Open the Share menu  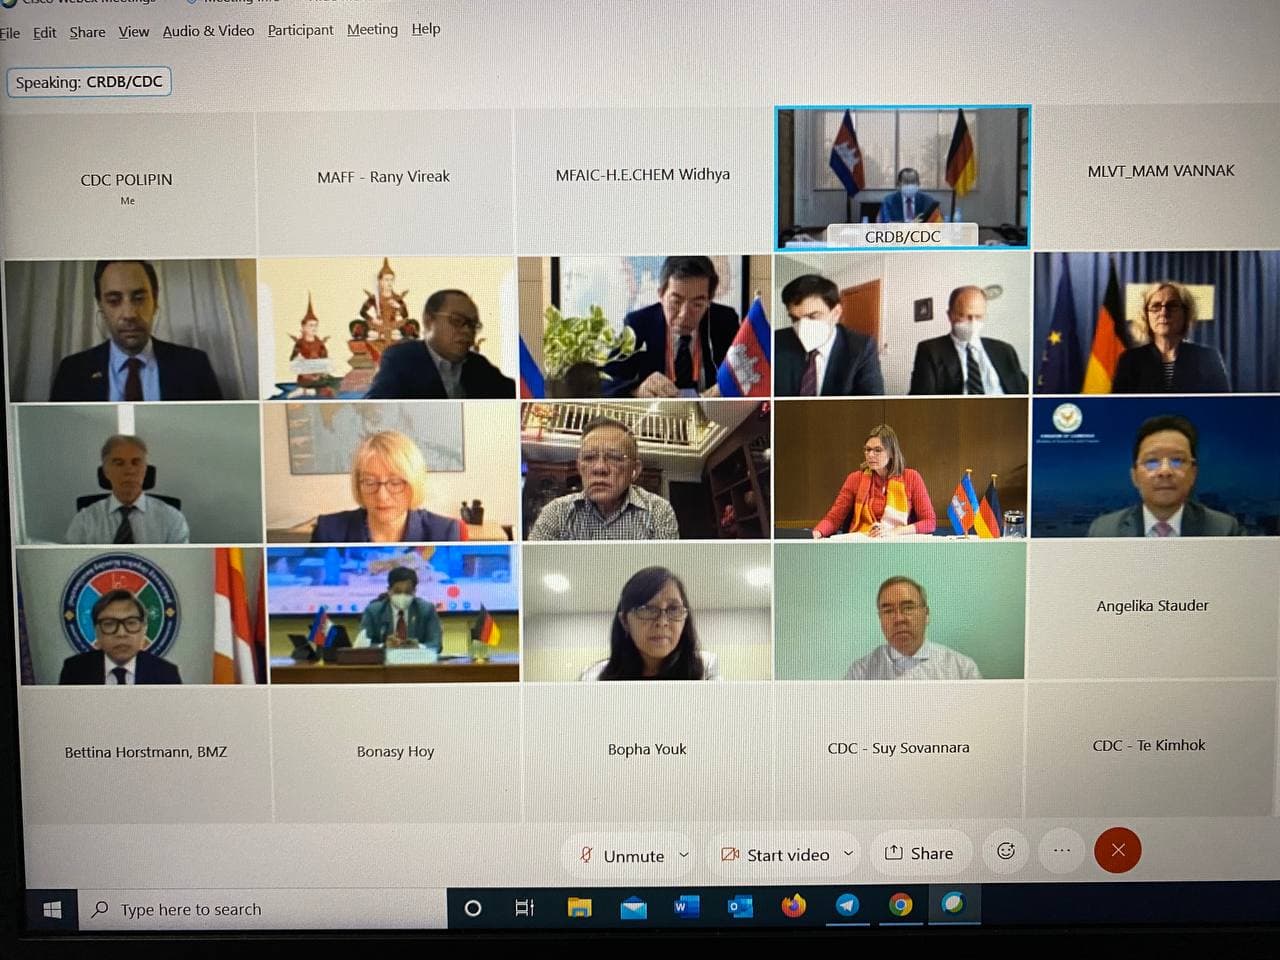pyautogui.click(x=87, y=32)
